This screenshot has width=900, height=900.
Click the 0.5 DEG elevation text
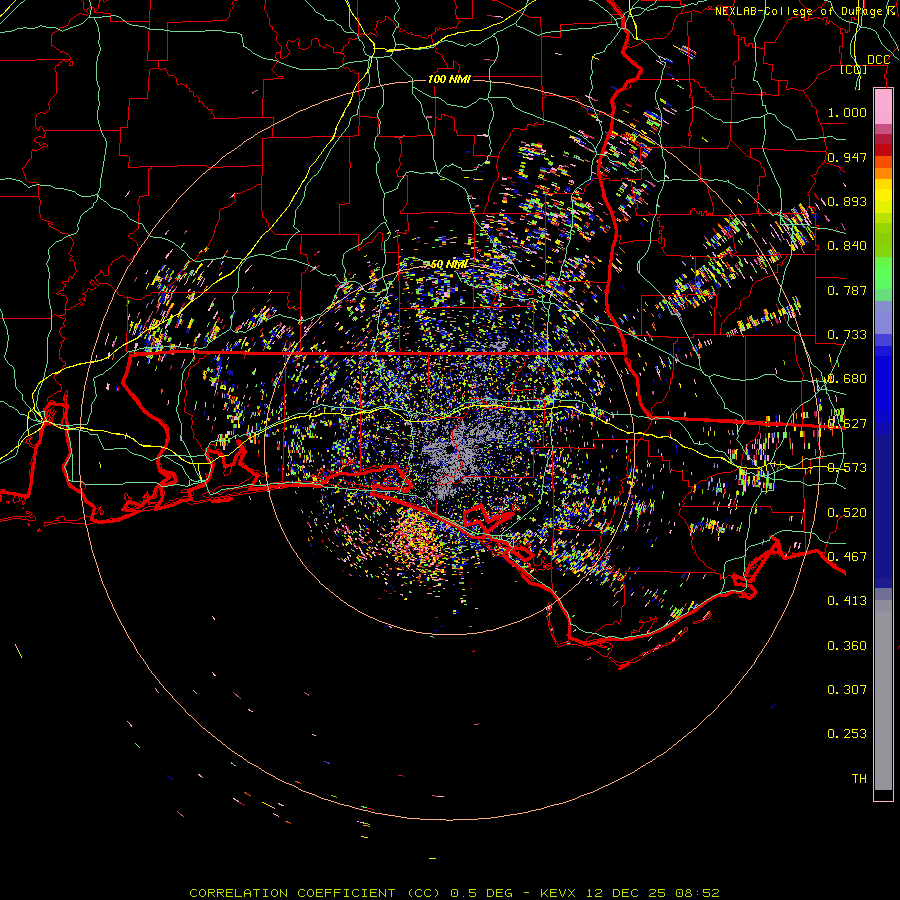click(x=482, y=893)
